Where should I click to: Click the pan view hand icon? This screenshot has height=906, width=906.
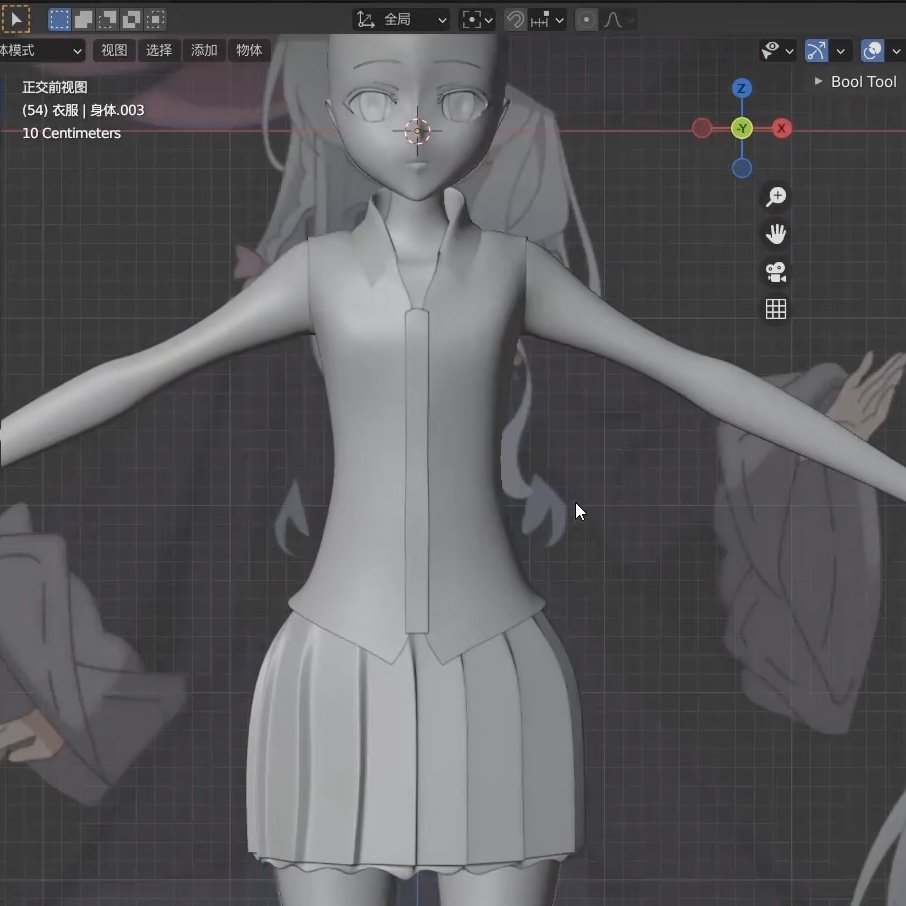click(776, 234)
